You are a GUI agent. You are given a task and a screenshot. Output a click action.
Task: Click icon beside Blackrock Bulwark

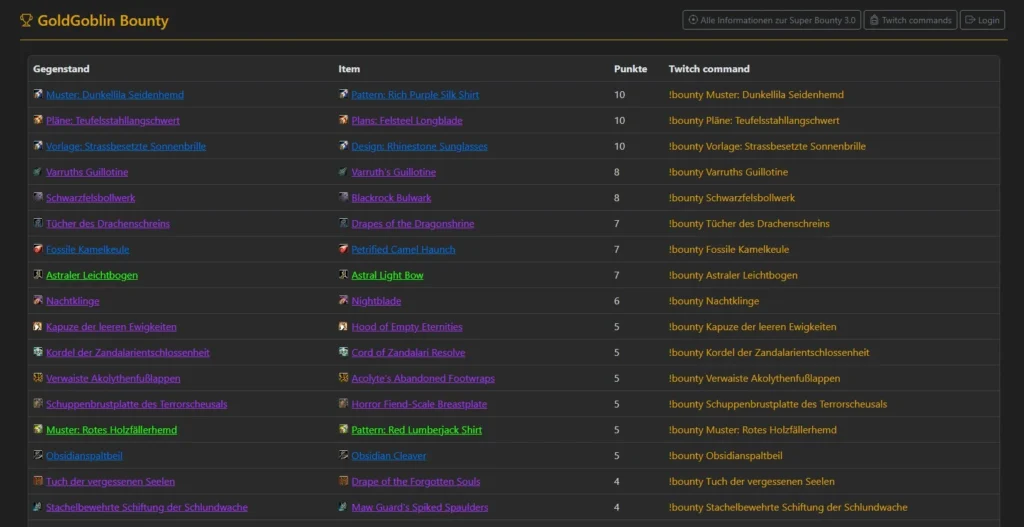point(344,198)
